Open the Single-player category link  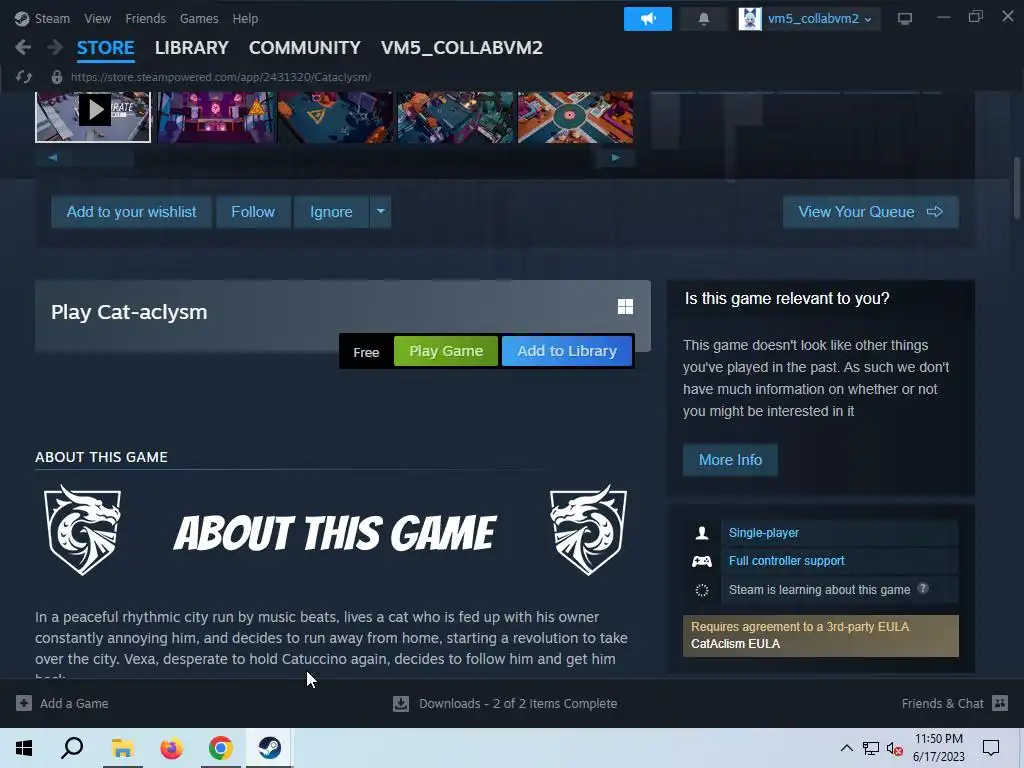click(x=763, y=533)
